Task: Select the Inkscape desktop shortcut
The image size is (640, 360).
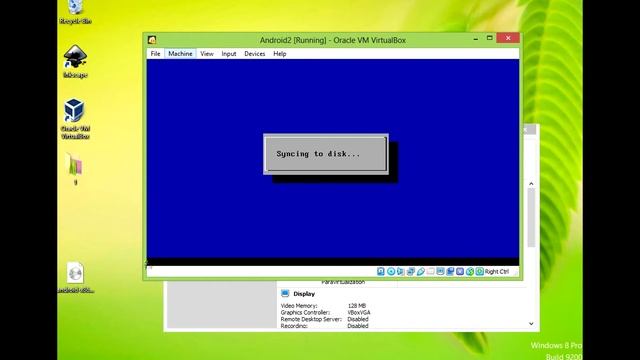Action: coord(75,61)
